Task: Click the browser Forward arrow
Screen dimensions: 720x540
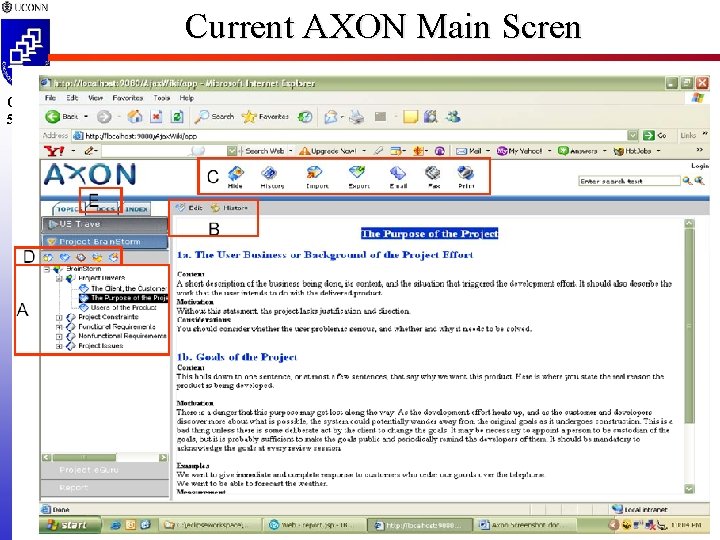Action: click(104, 117)
